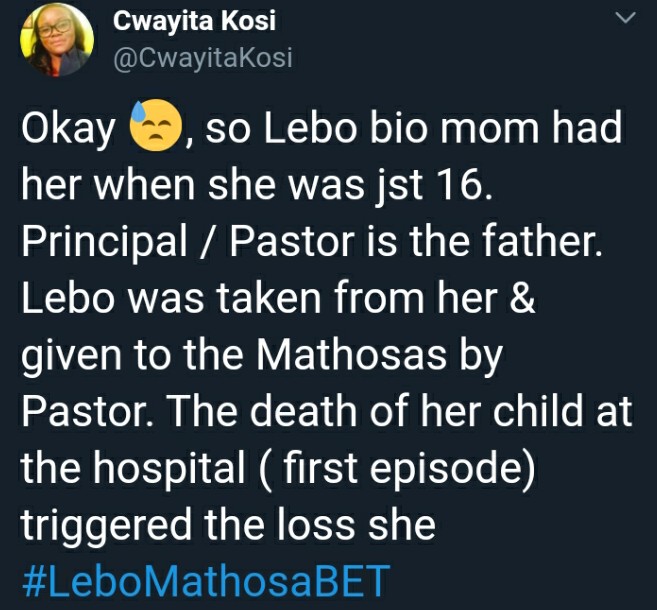Screen dimensions: 657x610
Task: Click the ampersand after 'from her'
Action: click(522, 298)
